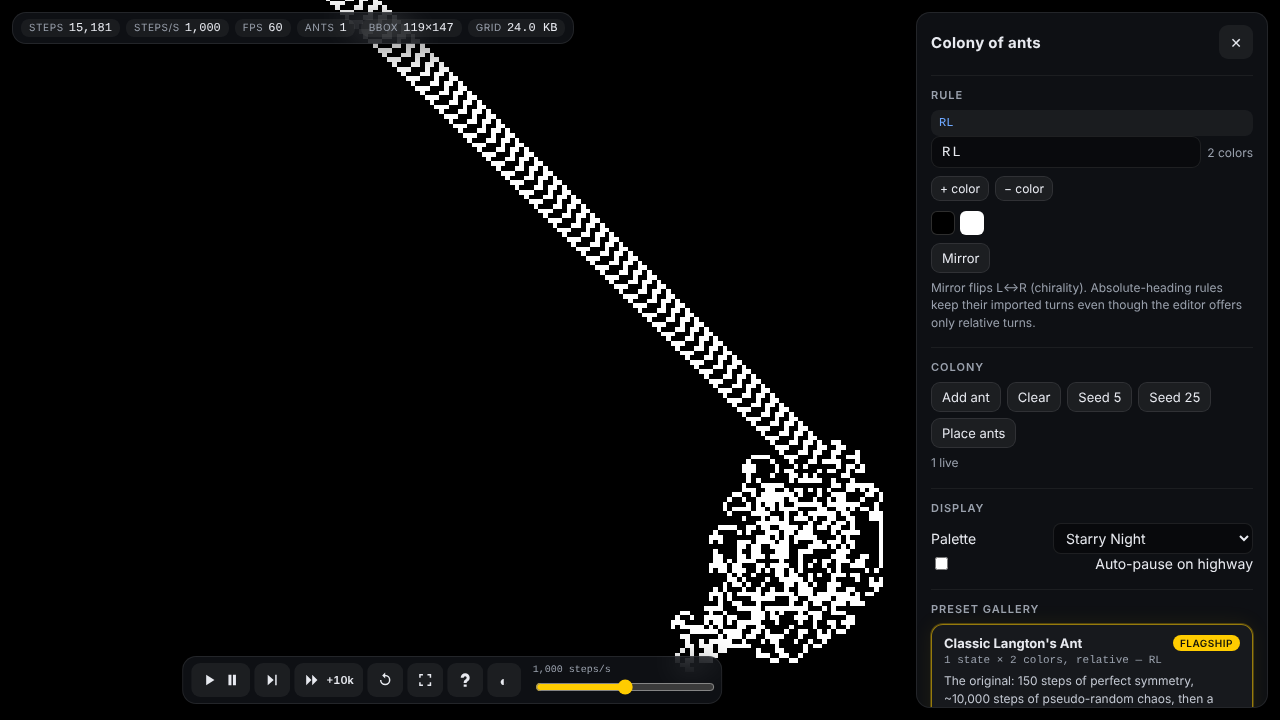Open help with the question mark icon
Image resolution: width=1280 pixels, height=720 pixels.
465,680
